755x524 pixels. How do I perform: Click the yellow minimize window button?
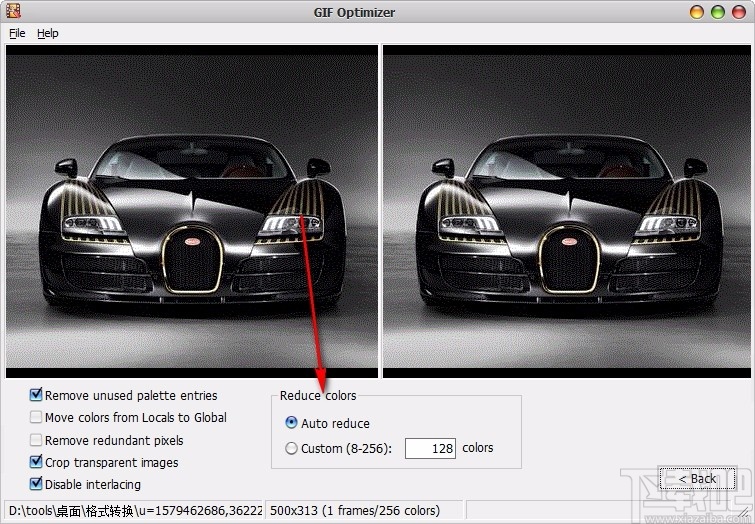[697, 12]
